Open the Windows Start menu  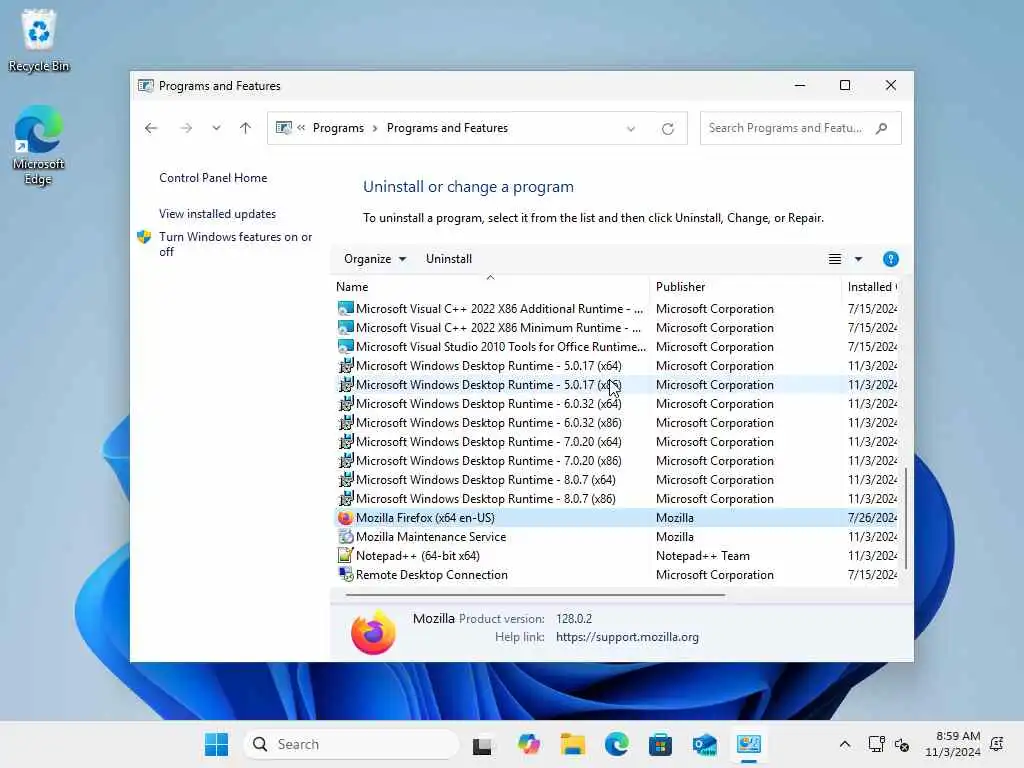coord(216,744)
